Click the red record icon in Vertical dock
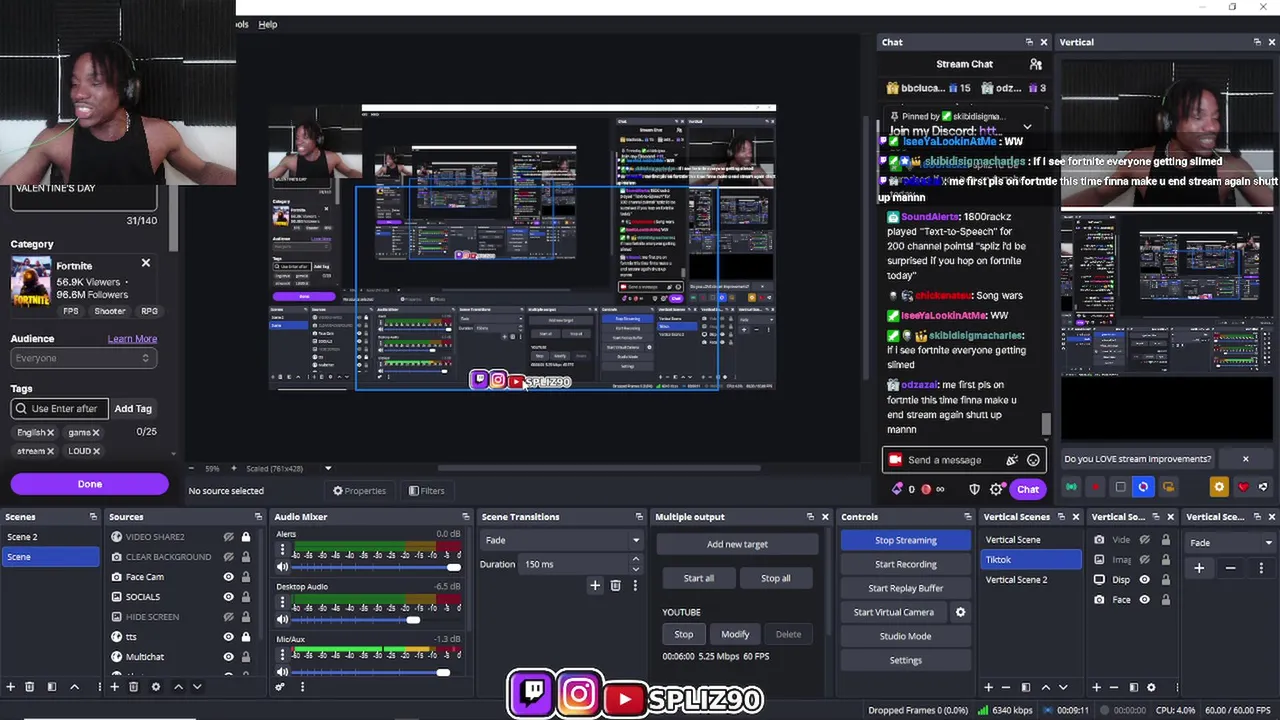The width and height of the screenshot is (1280, 720). tap(1095, 487)
